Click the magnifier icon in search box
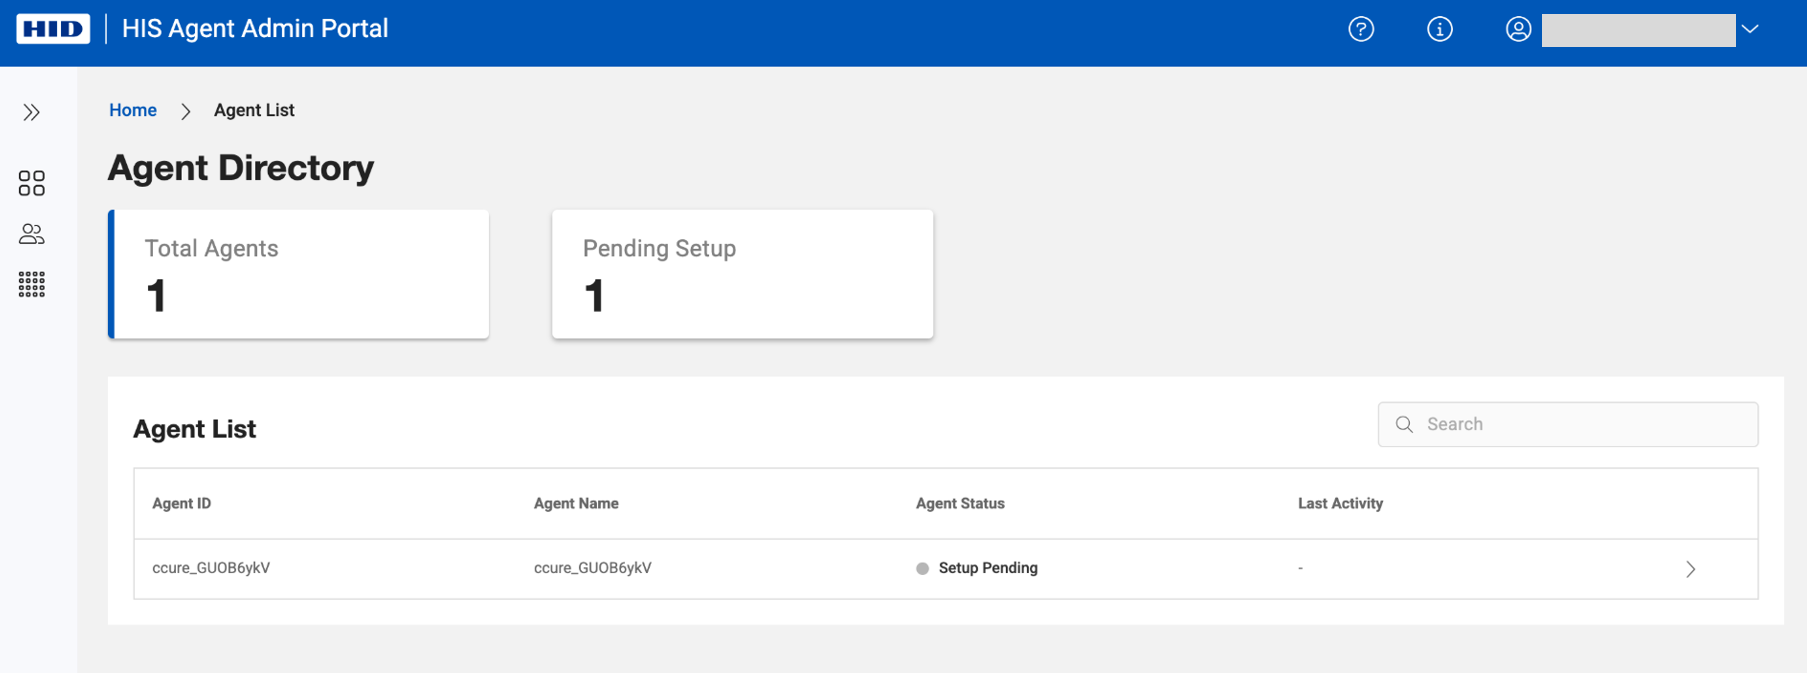The height and width of the screenshot is (673, 1807). coord(1404,424)
